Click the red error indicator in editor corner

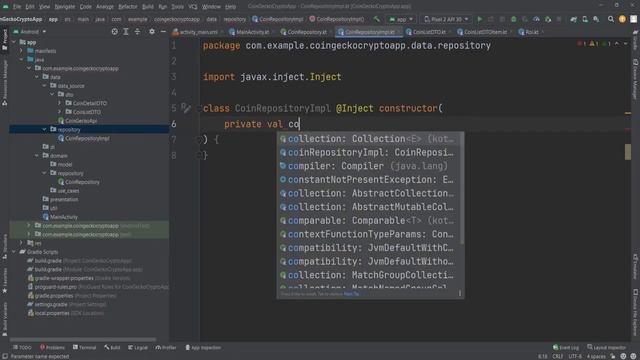[581, 44]
